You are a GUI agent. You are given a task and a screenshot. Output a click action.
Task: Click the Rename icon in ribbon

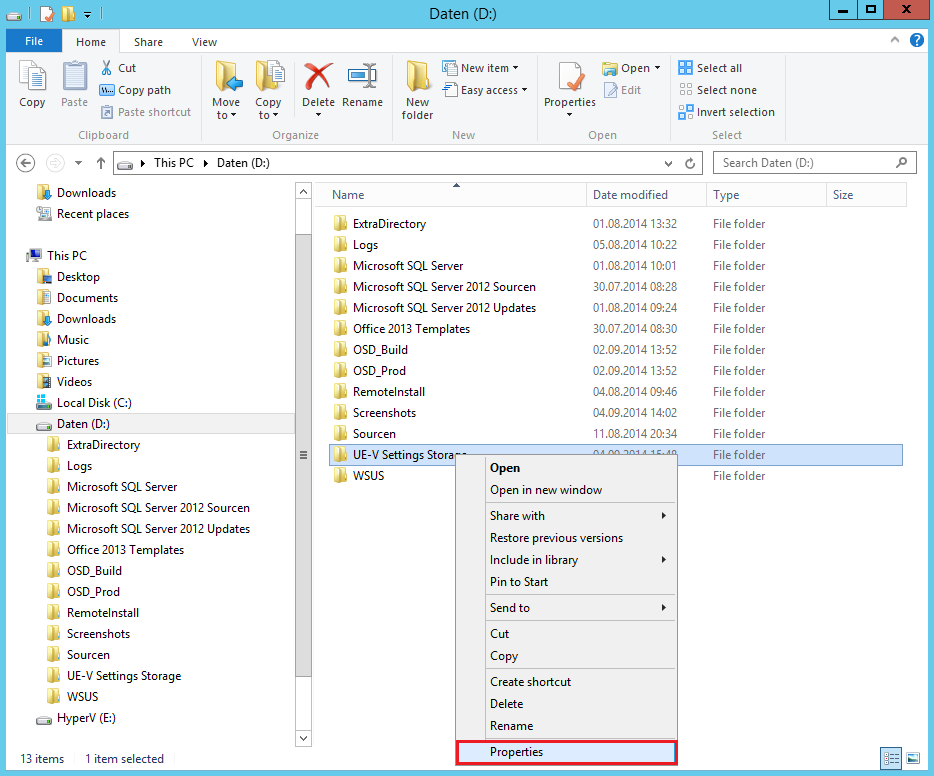point(362,77)
